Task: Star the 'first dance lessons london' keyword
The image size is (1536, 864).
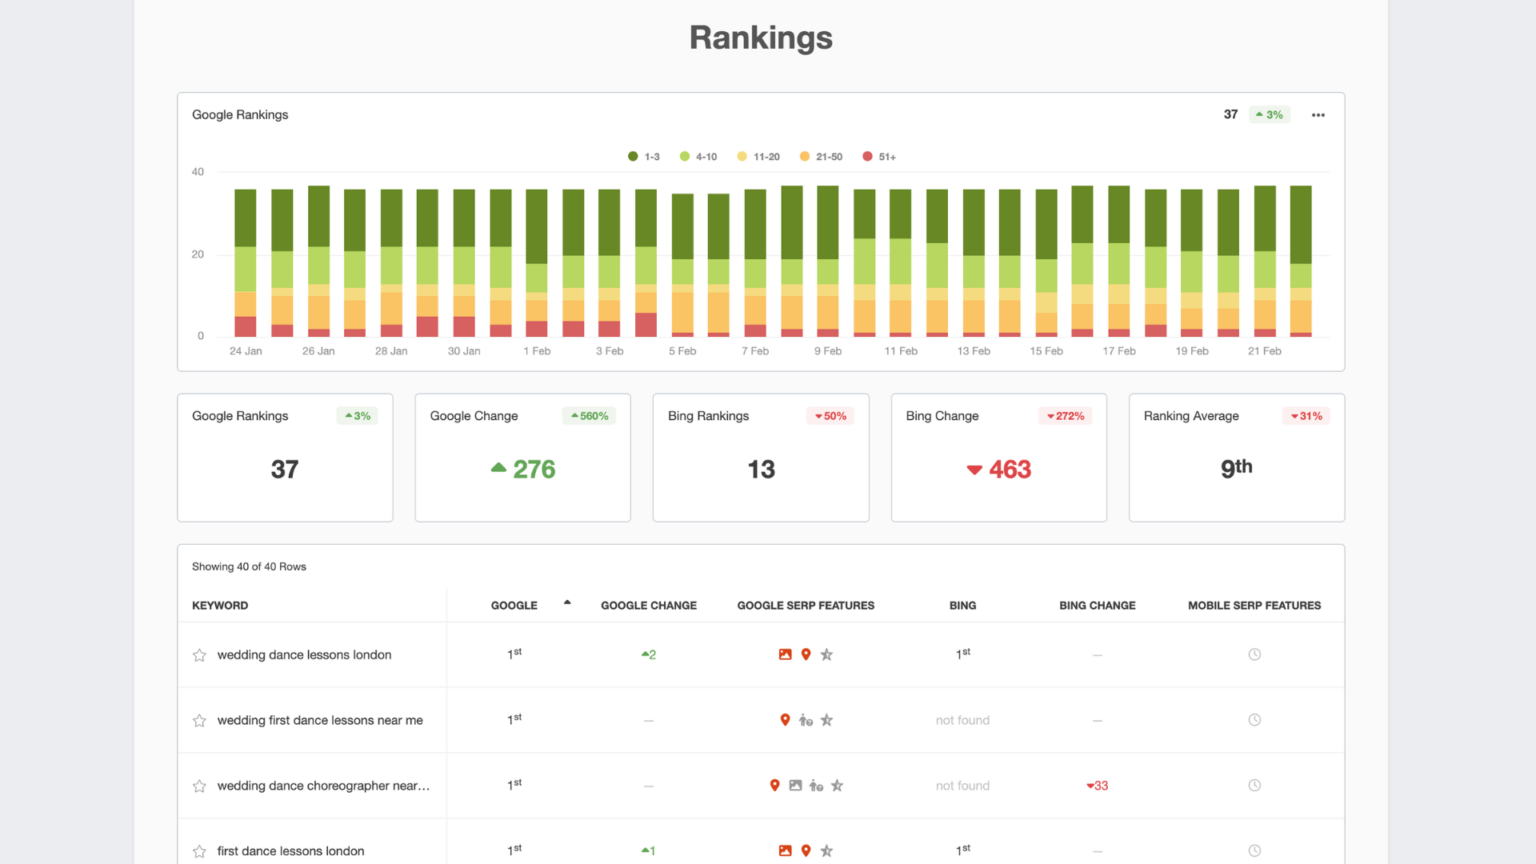Action: tap(199, 851)
